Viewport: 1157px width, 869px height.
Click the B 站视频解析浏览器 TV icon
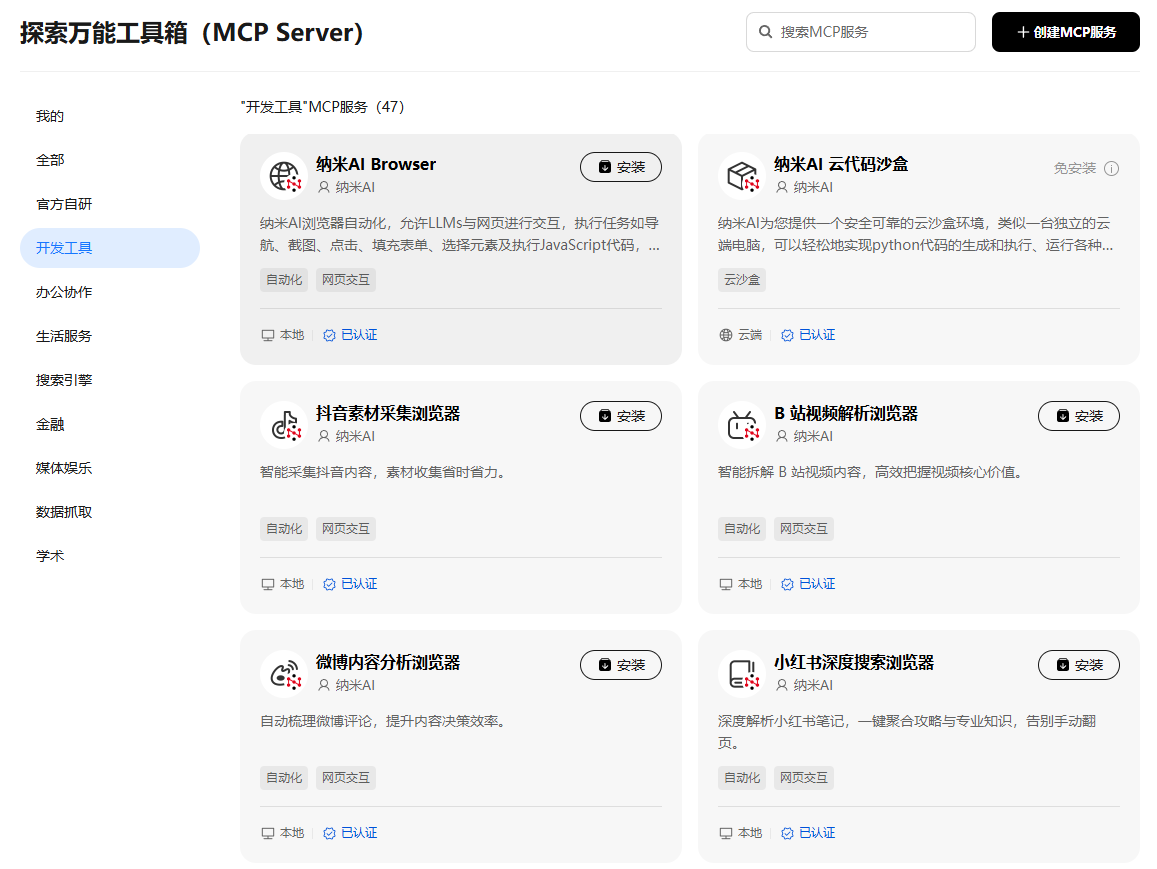click(x=742, y=426)
